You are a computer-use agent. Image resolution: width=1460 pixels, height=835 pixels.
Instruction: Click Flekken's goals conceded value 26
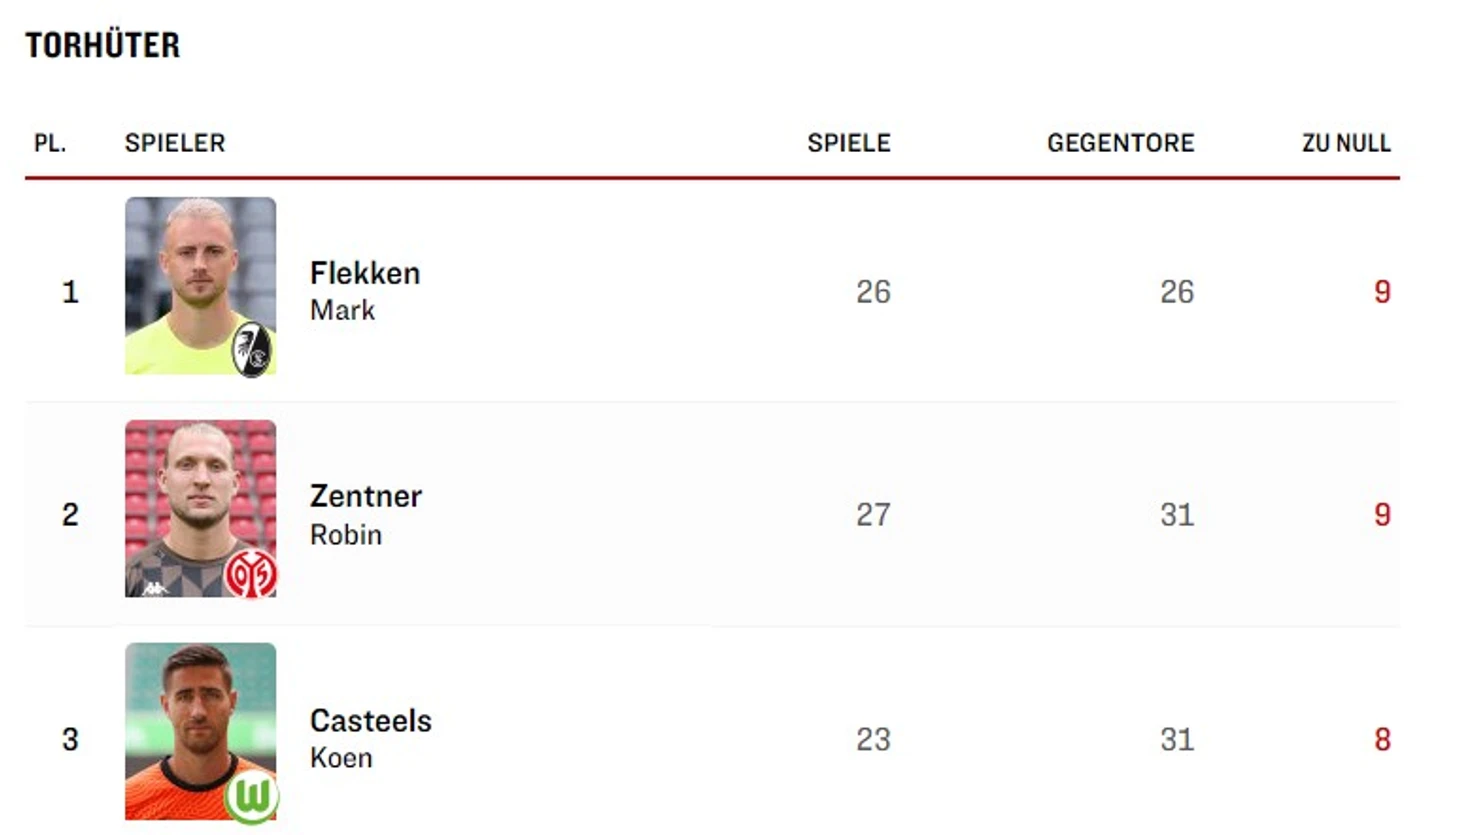tap(1177, 291)
